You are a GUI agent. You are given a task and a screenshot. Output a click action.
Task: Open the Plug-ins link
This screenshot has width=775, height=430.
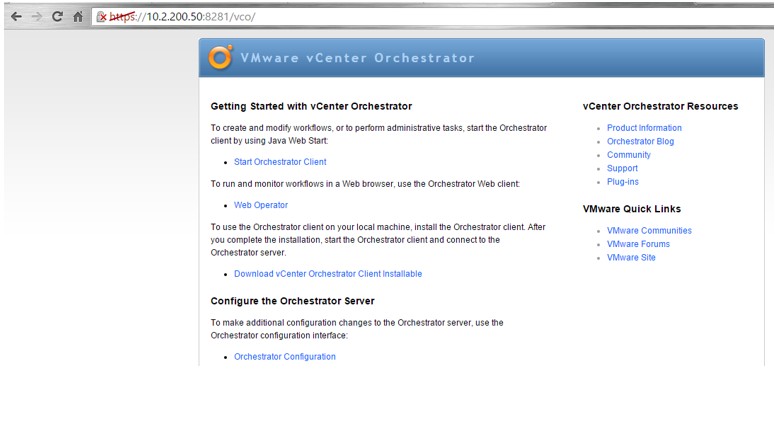pos(623,182)
